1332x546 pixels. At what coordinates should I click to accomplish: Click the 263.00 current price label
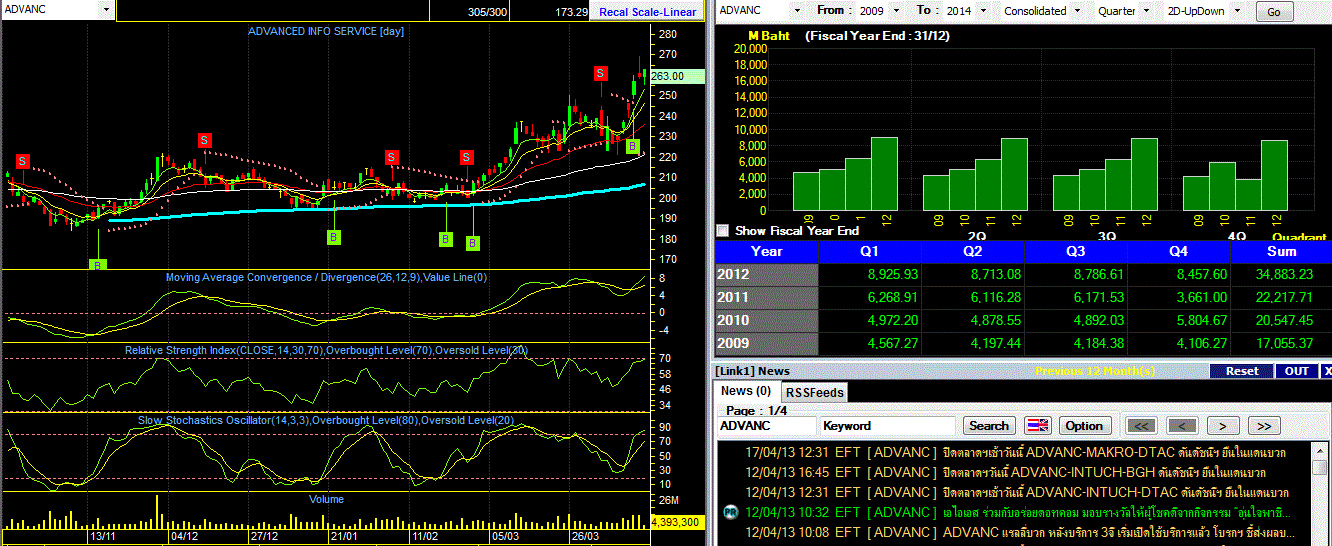click(x=677, y=76)
